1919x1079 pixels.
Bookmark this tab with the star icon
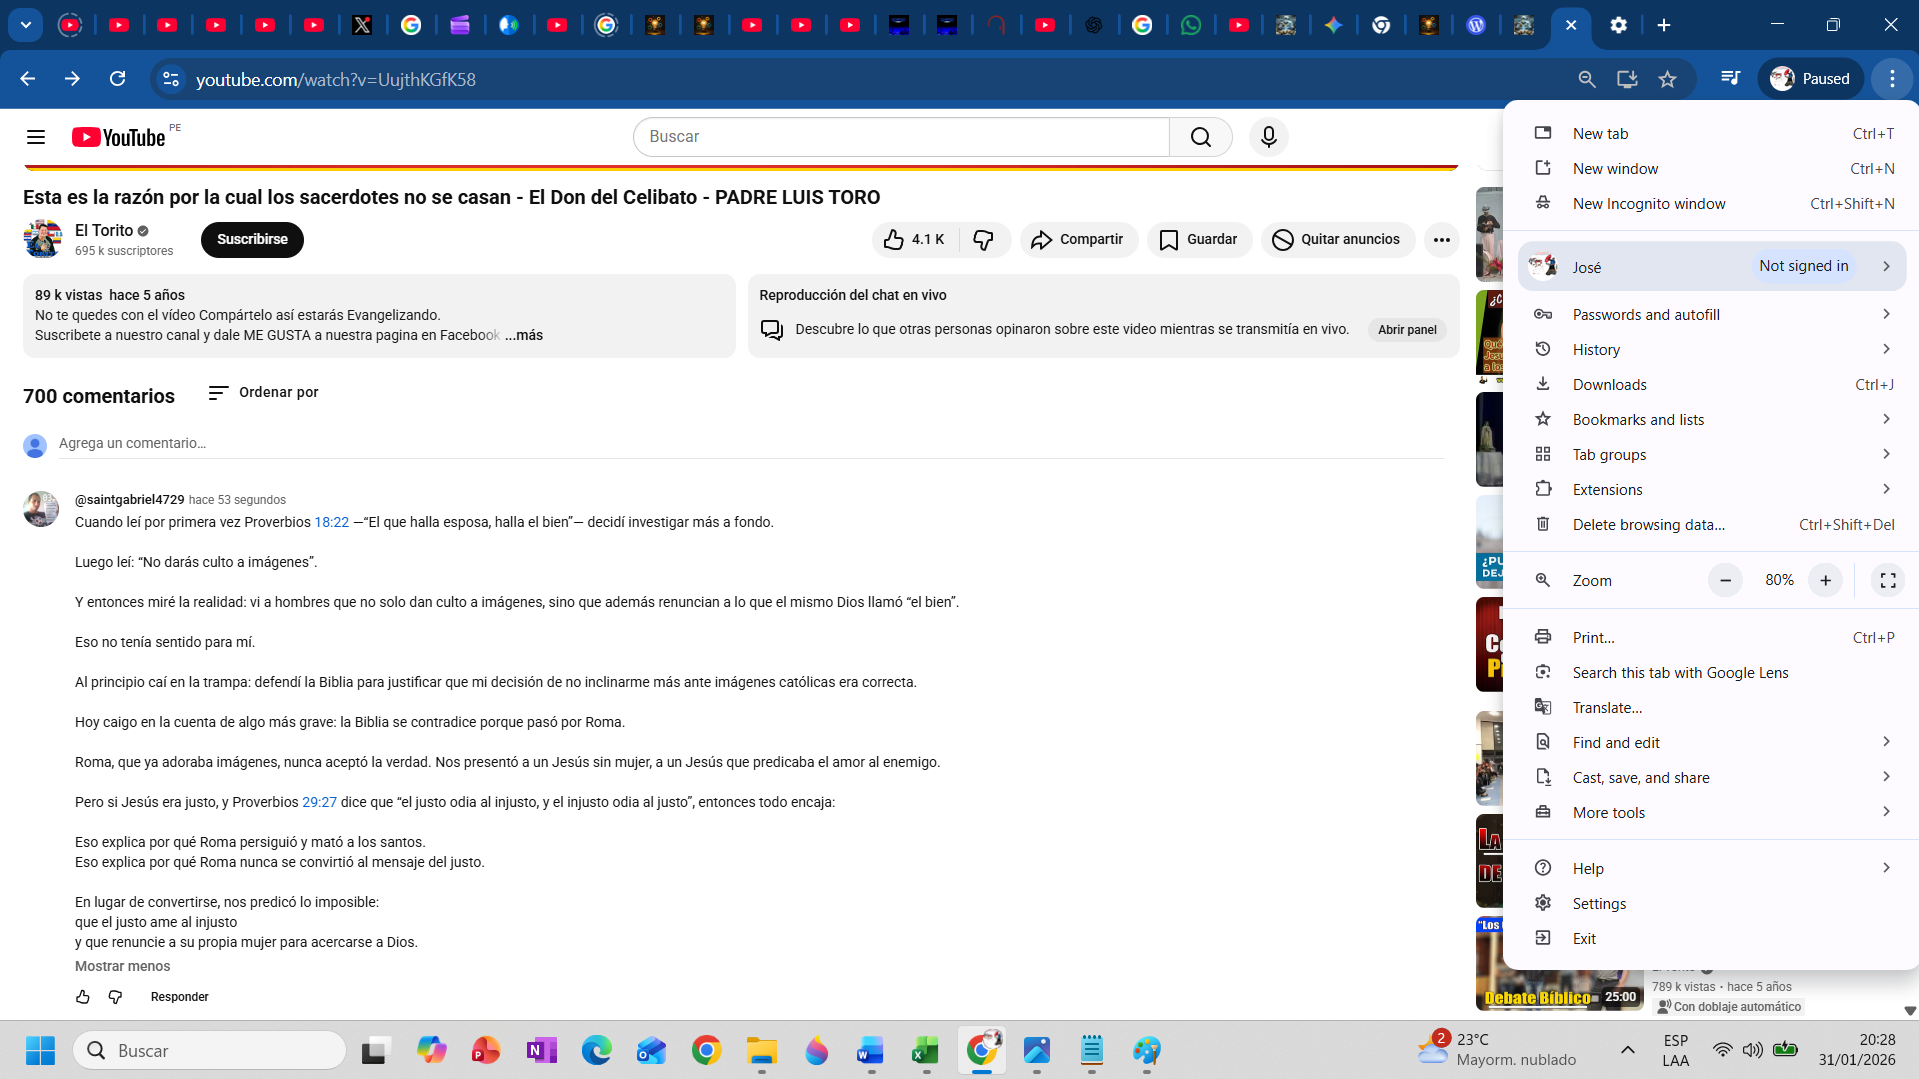(1667, 79)
